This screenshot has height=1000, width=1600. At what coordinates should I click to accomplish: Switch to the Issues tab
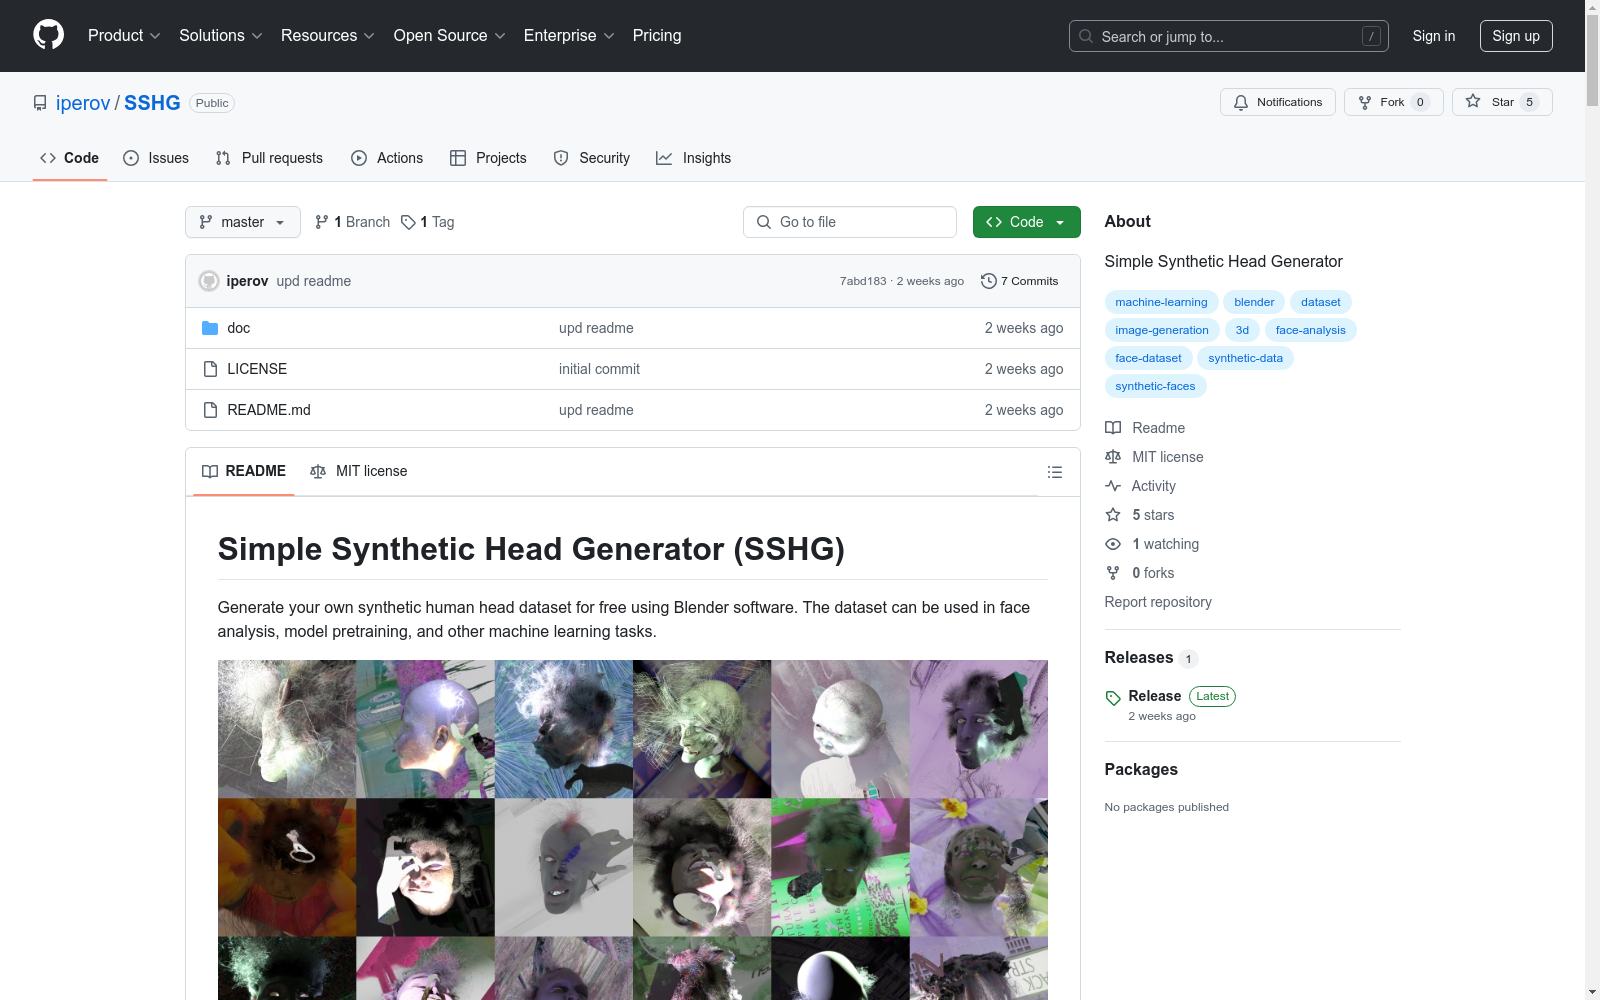(156, 158)
